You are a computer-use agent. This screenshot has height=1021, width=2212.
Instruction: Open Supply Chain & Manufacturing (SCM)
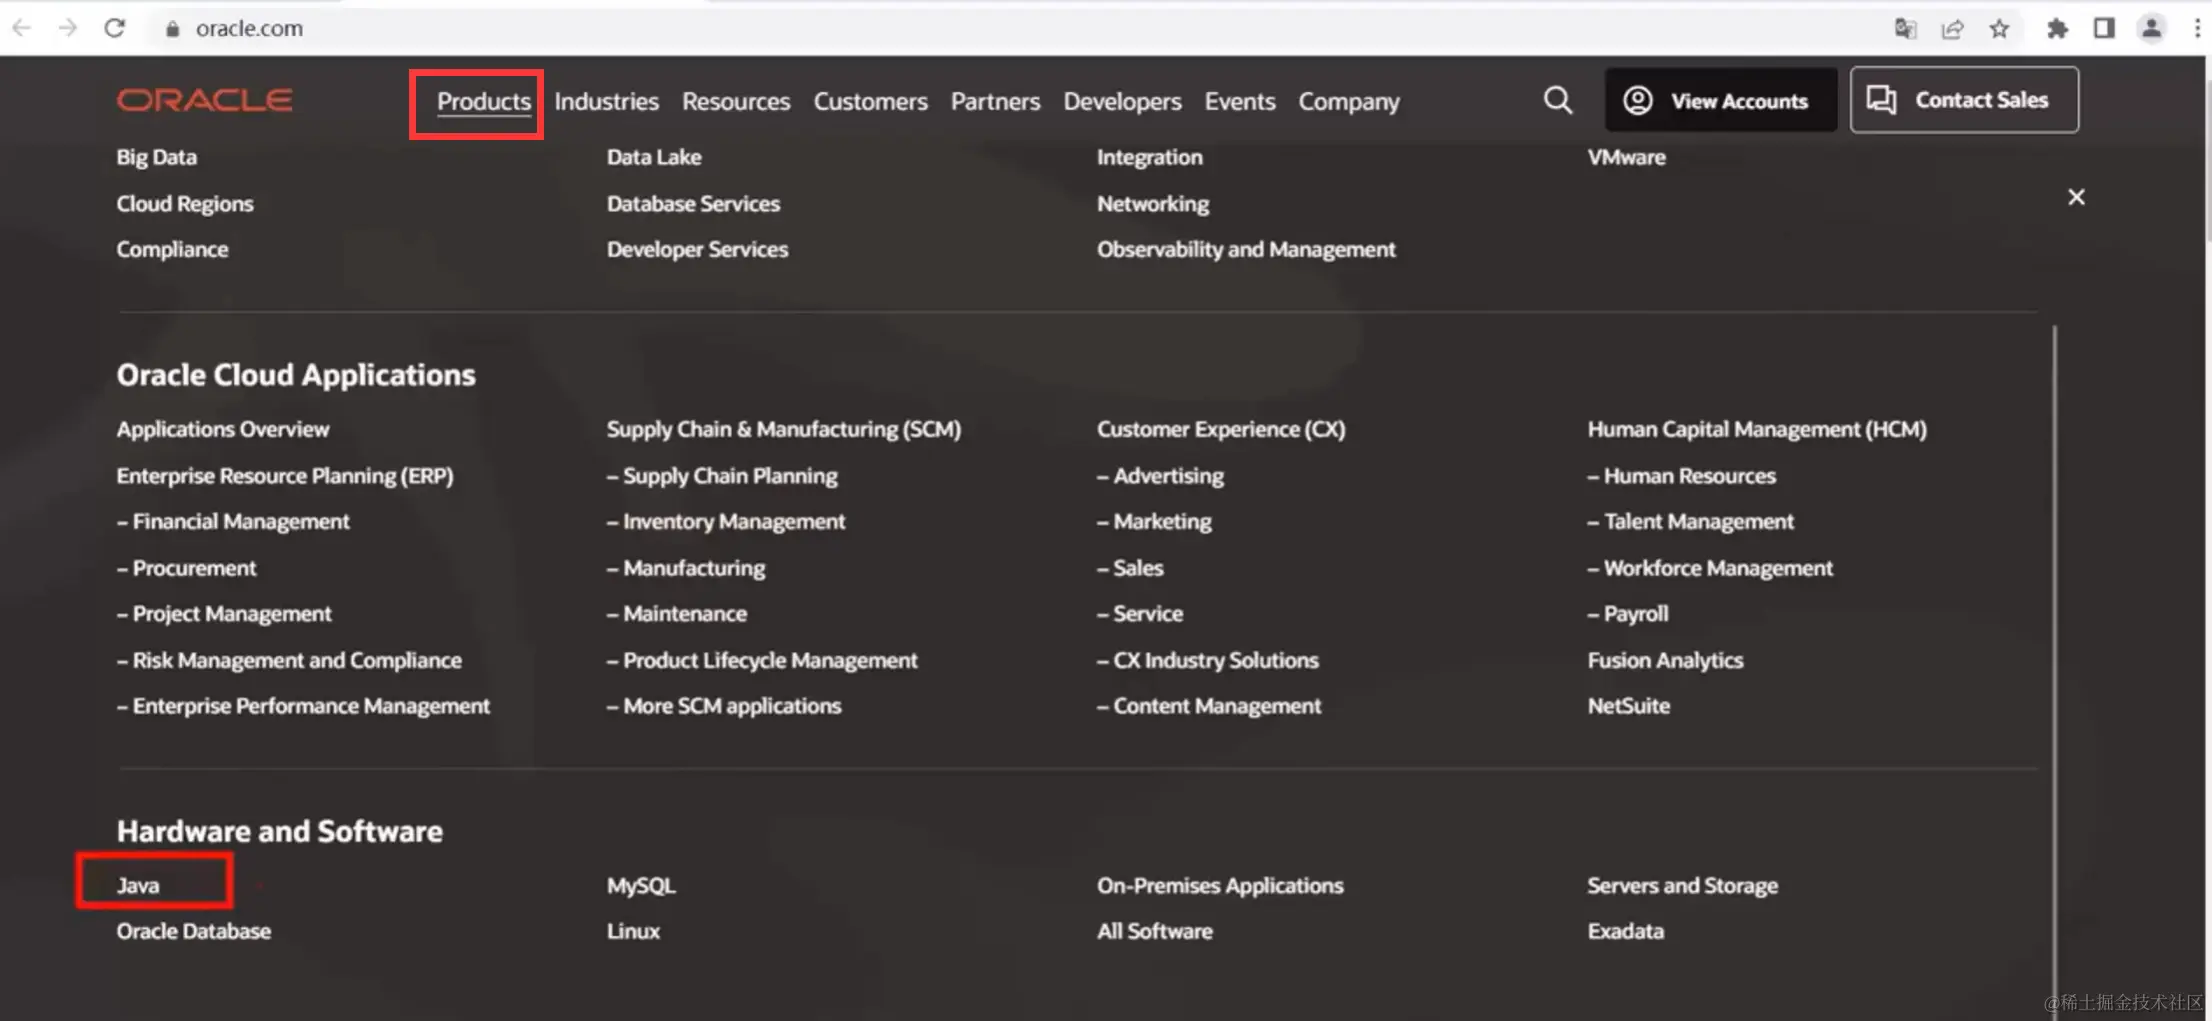[x=784, y=429]
